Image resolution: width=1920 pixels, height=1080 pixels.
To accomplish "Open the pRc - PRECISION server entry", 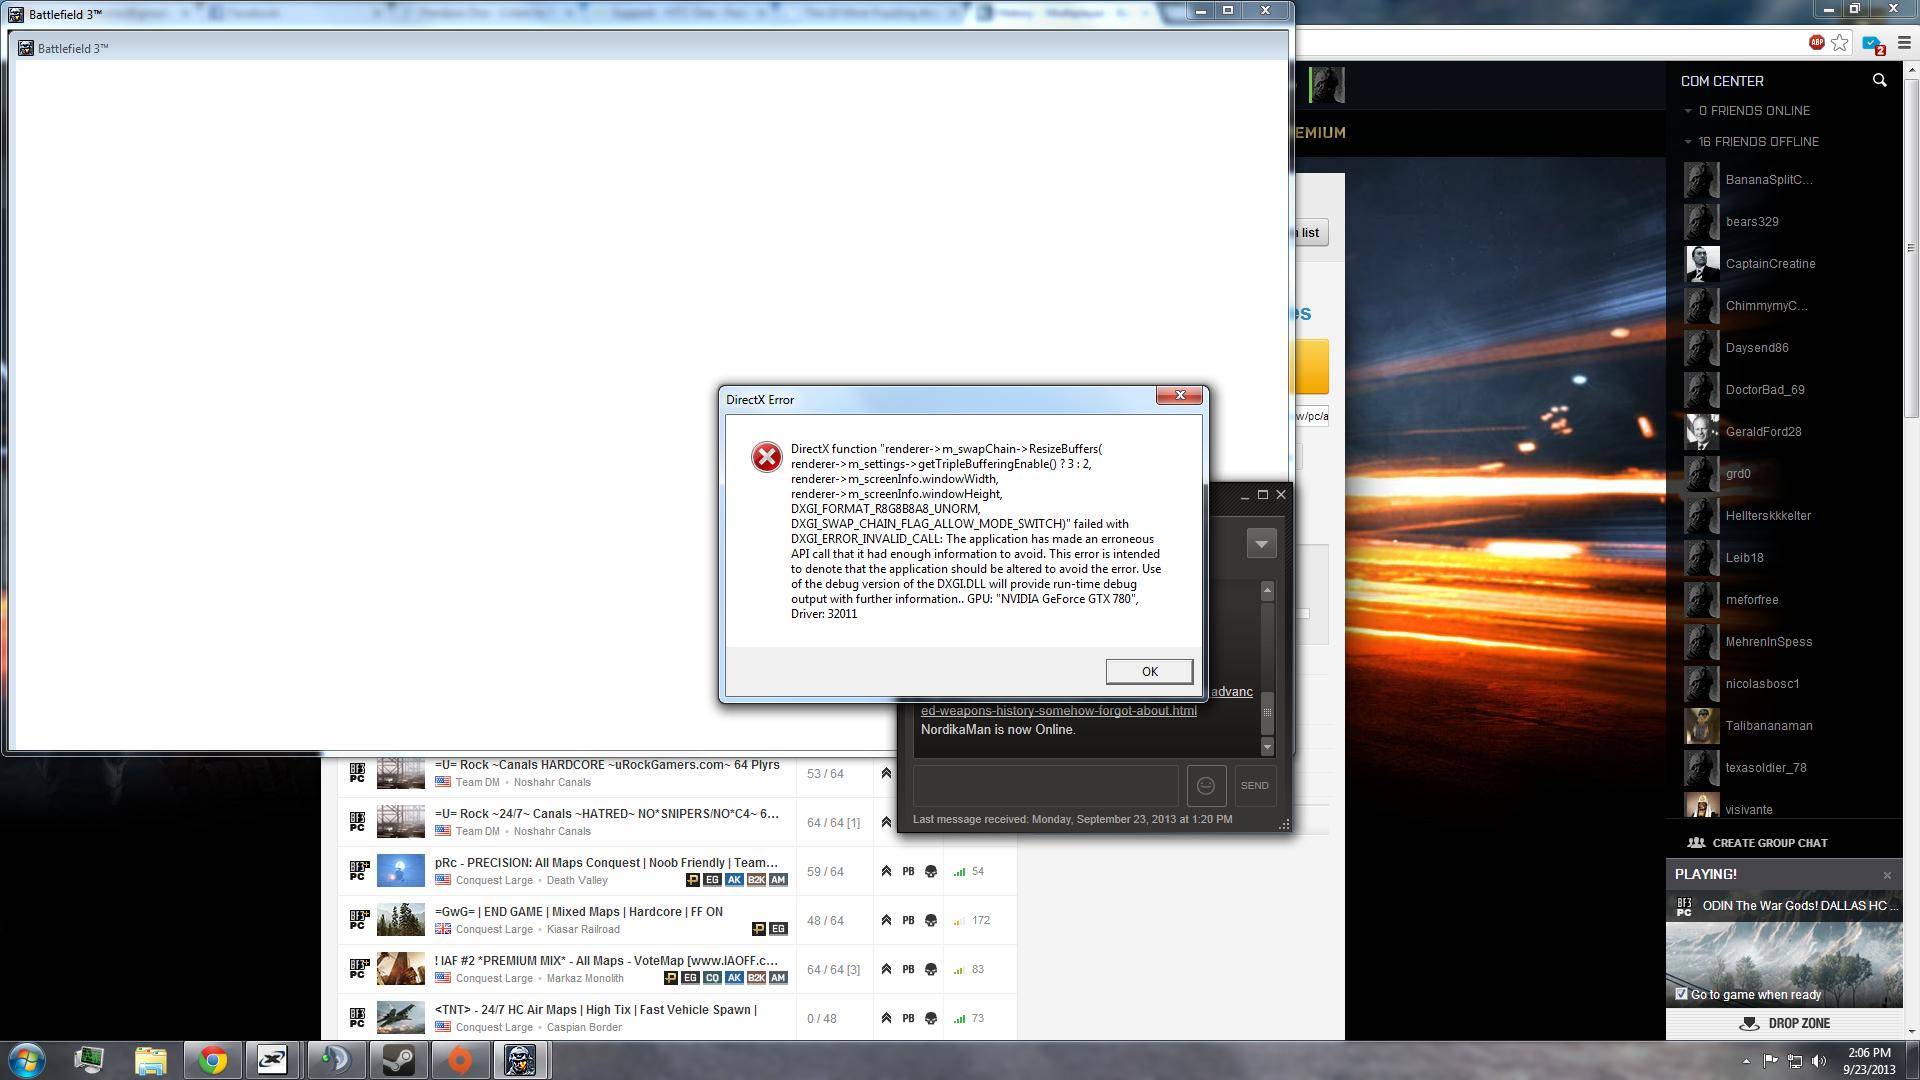I will (606, 863).
